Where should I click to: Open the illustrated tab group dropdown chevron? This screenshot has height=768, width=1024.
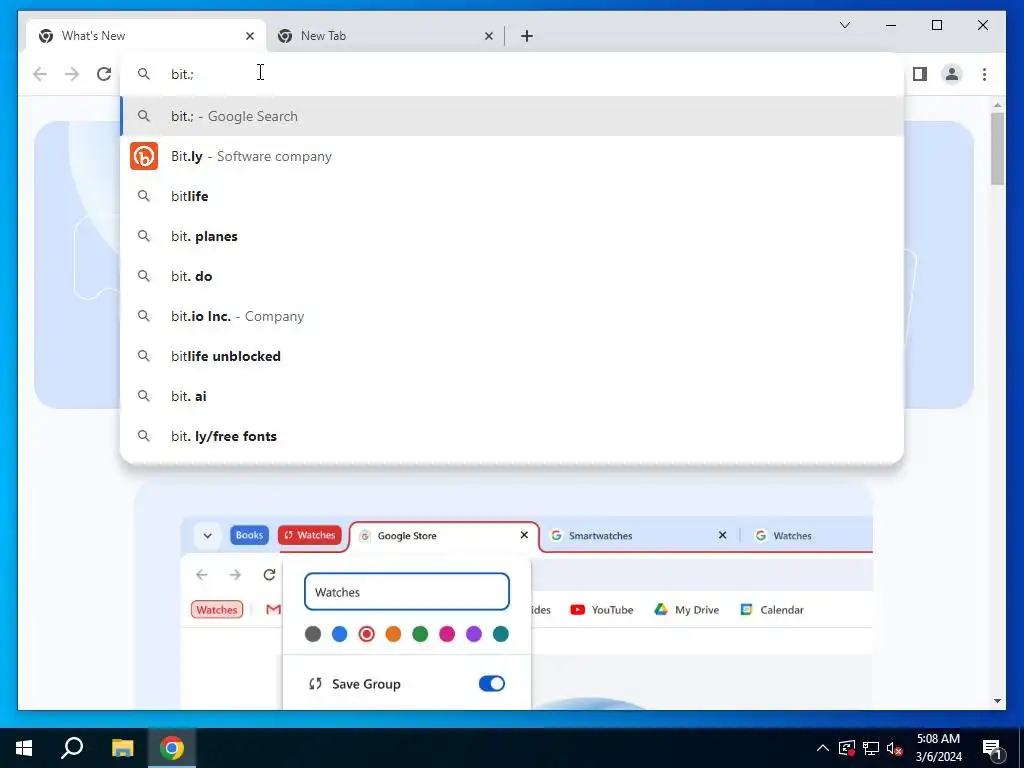[207, 535]
